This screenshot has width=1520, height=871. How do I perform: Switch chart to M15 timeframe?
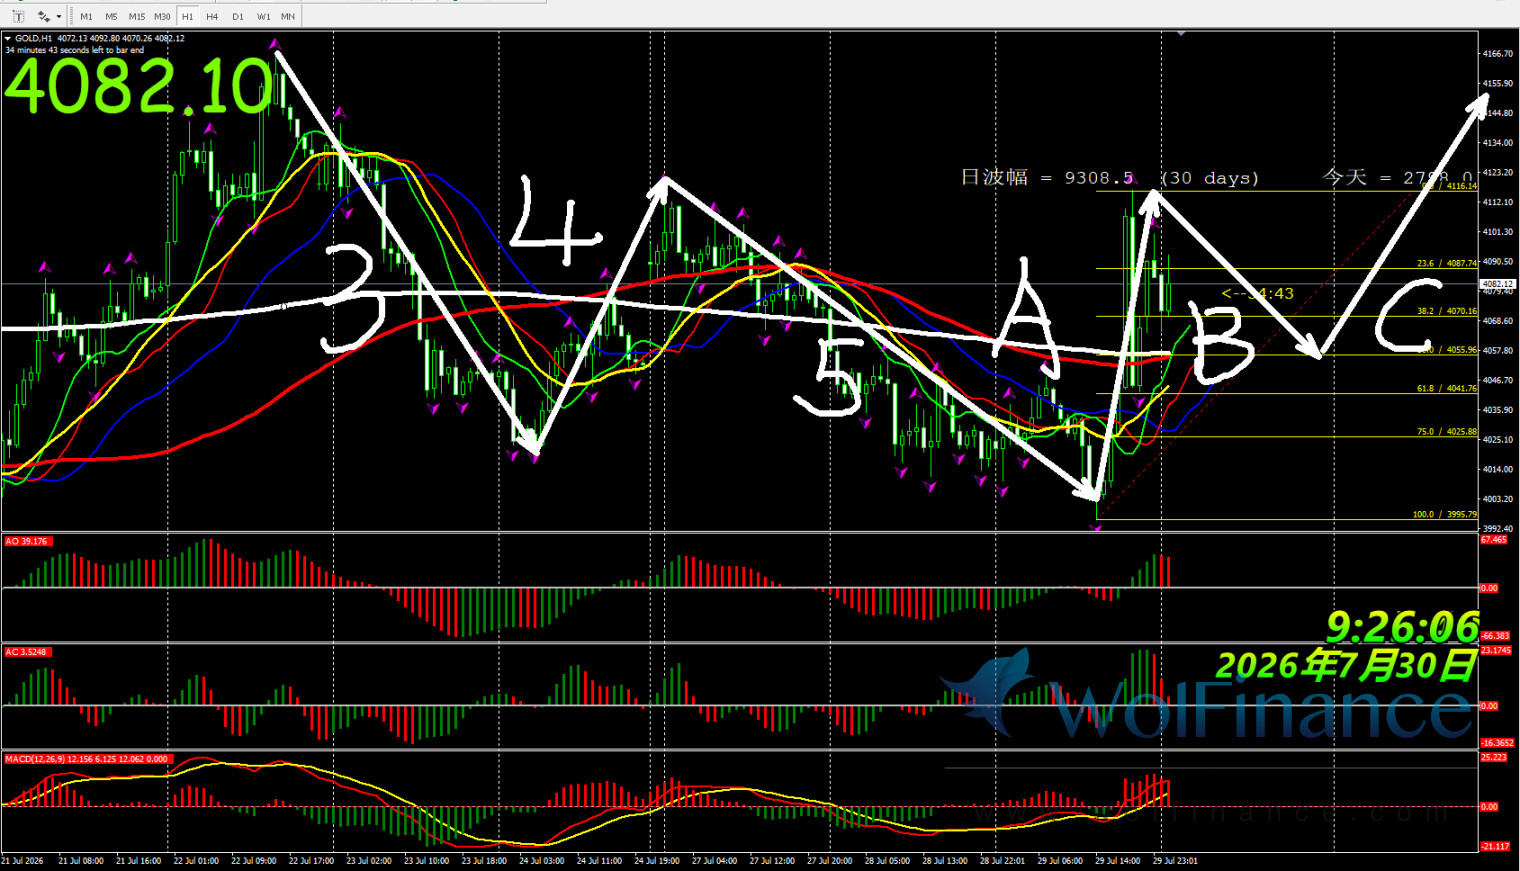coord(137,16)
